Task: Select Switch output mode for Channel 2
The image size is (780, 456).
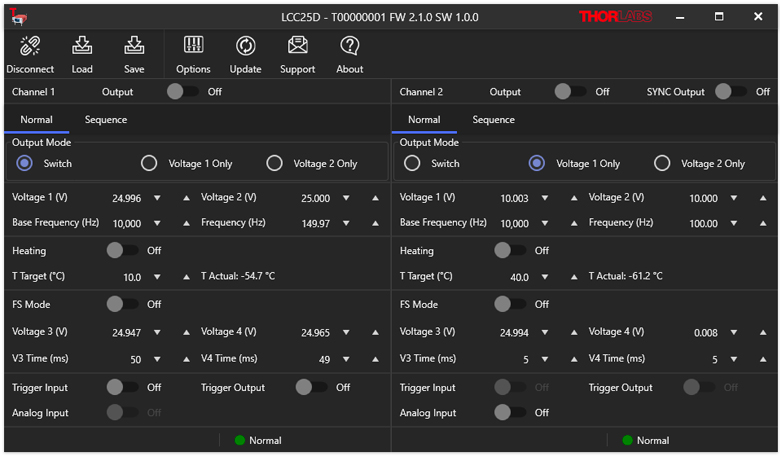Action: point(412,164)
